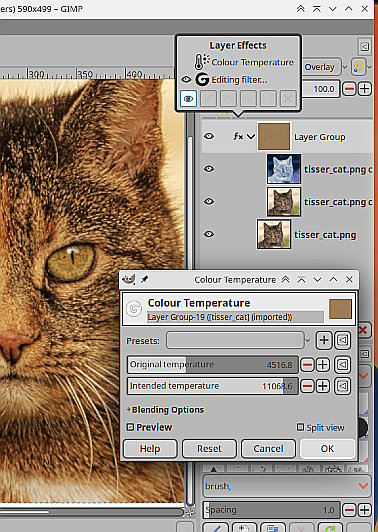
Task: Enable the Split view checkbox
Action: pyautogui.click(x=300, y=427)
